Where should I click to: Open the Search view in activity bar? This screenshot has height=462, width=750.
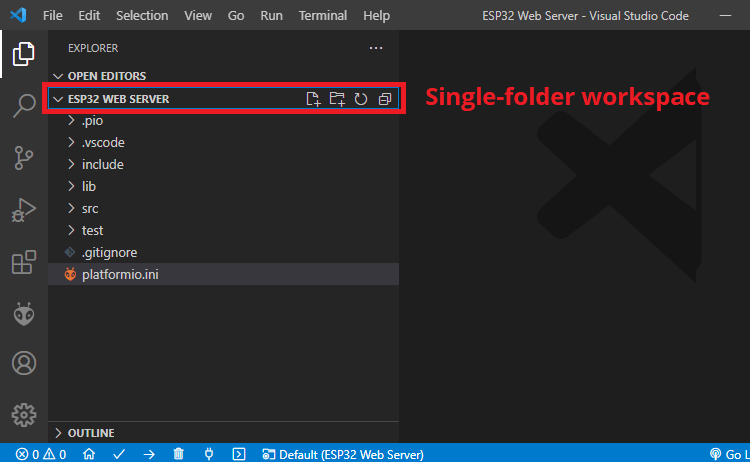(x=24, y=106)
